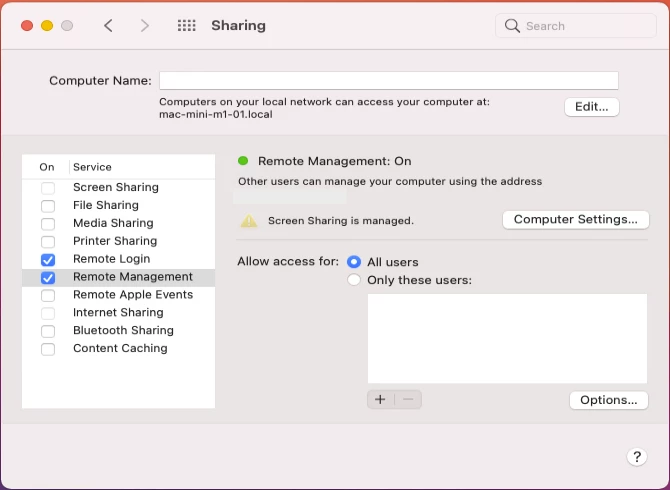Click the 'Screen Sharing is managed.' text
Viewport: 670px width, 490px height.
(x=341, y=221)
